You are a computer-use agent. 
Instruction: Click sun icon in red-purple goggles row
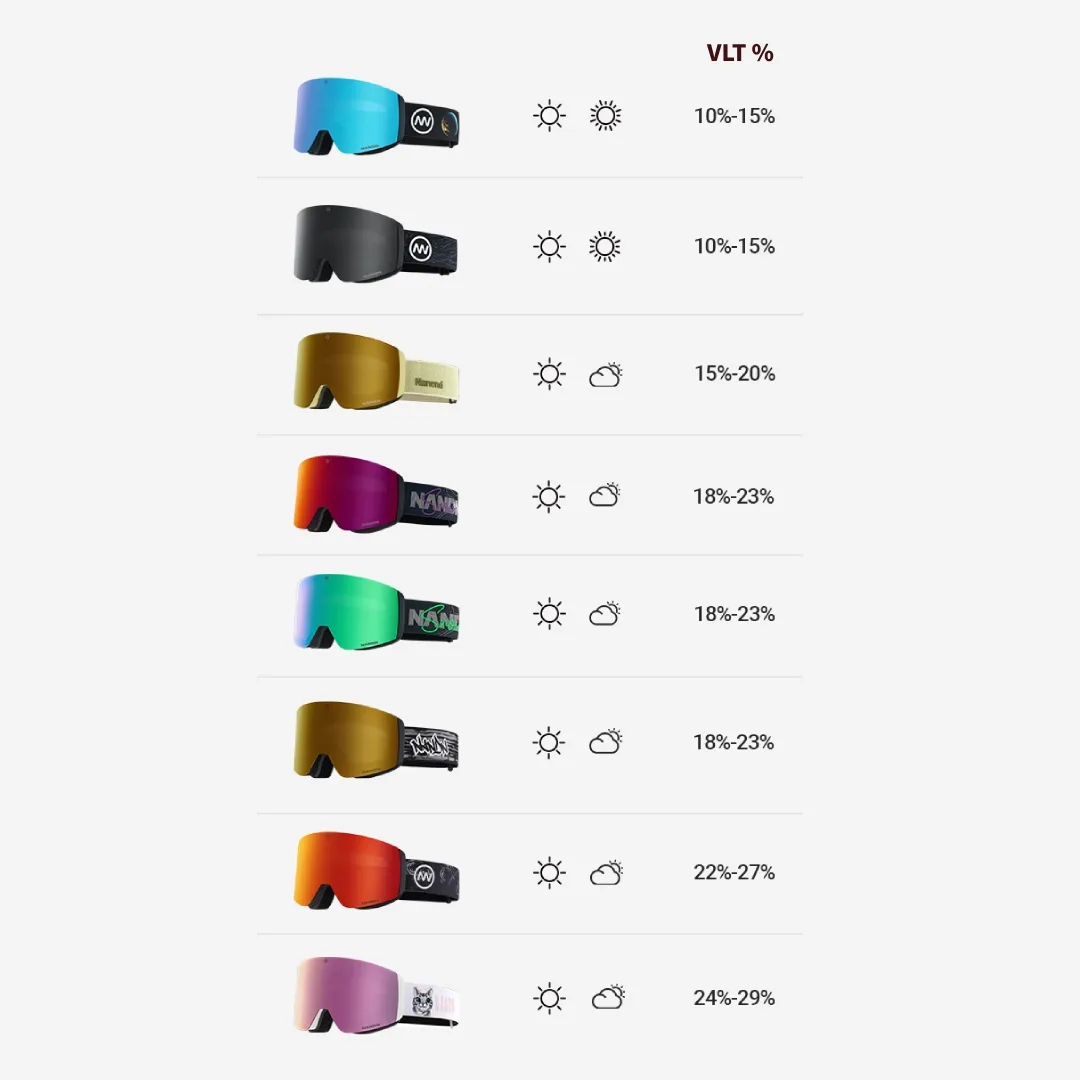[549, 497]
